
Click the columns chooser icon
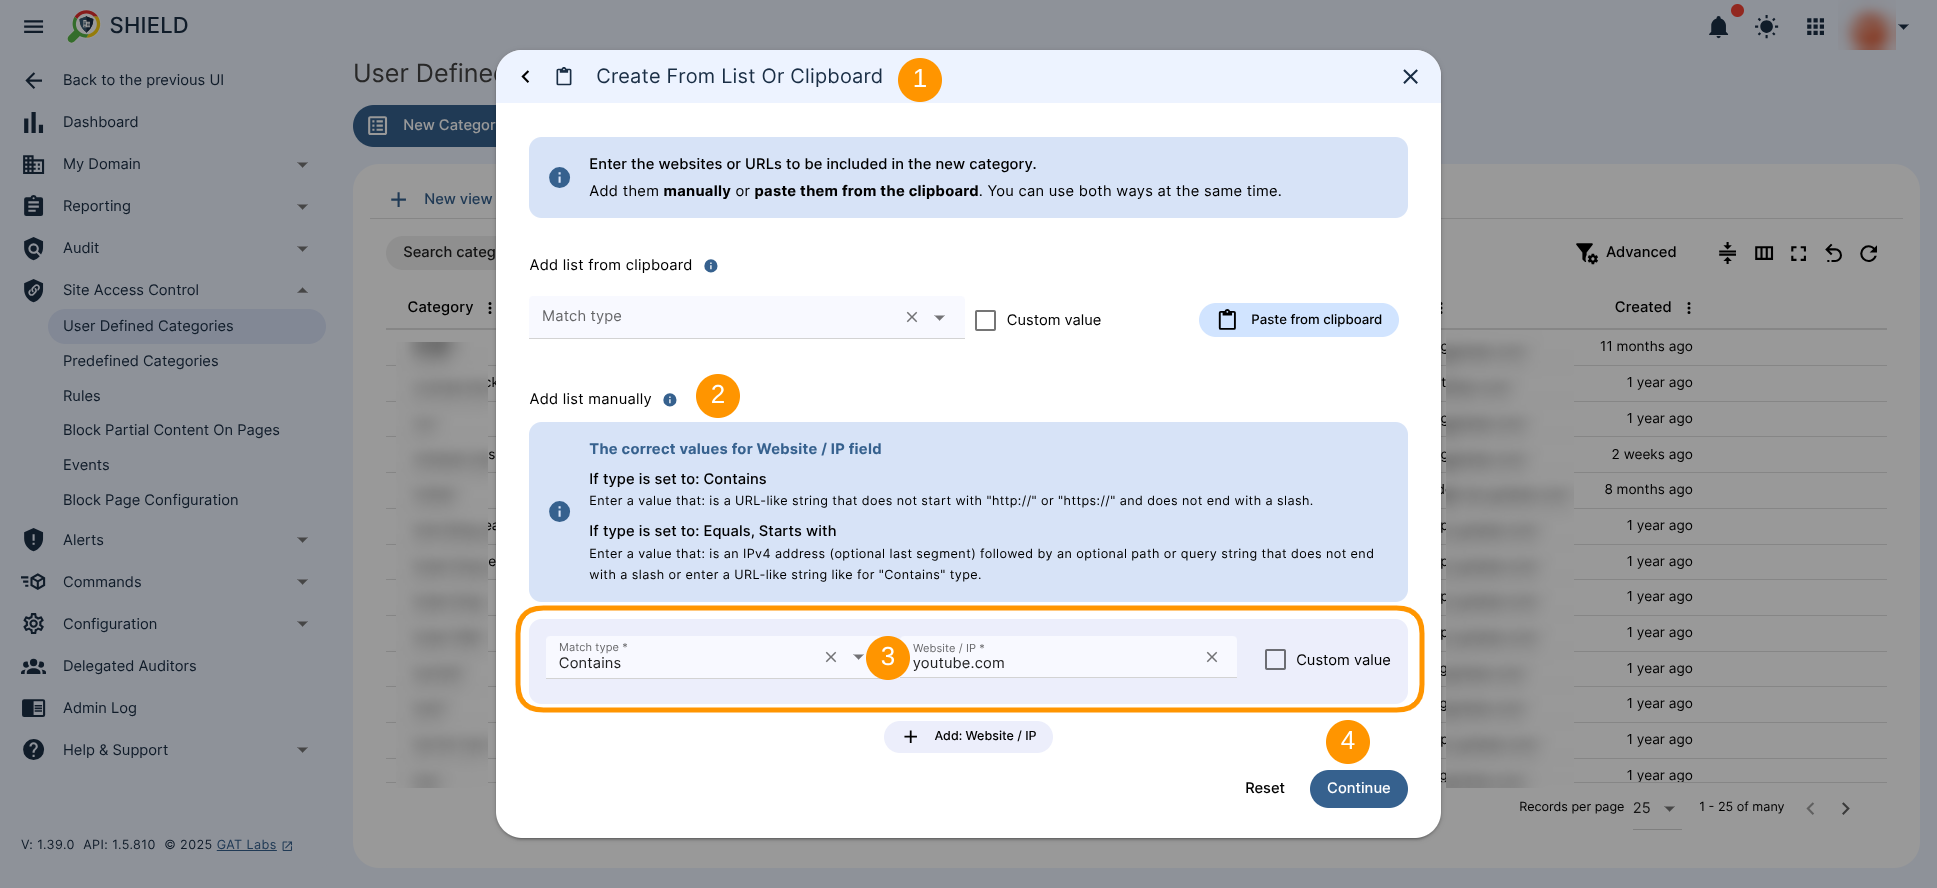pyautogui.click(x=1764, y=253)
